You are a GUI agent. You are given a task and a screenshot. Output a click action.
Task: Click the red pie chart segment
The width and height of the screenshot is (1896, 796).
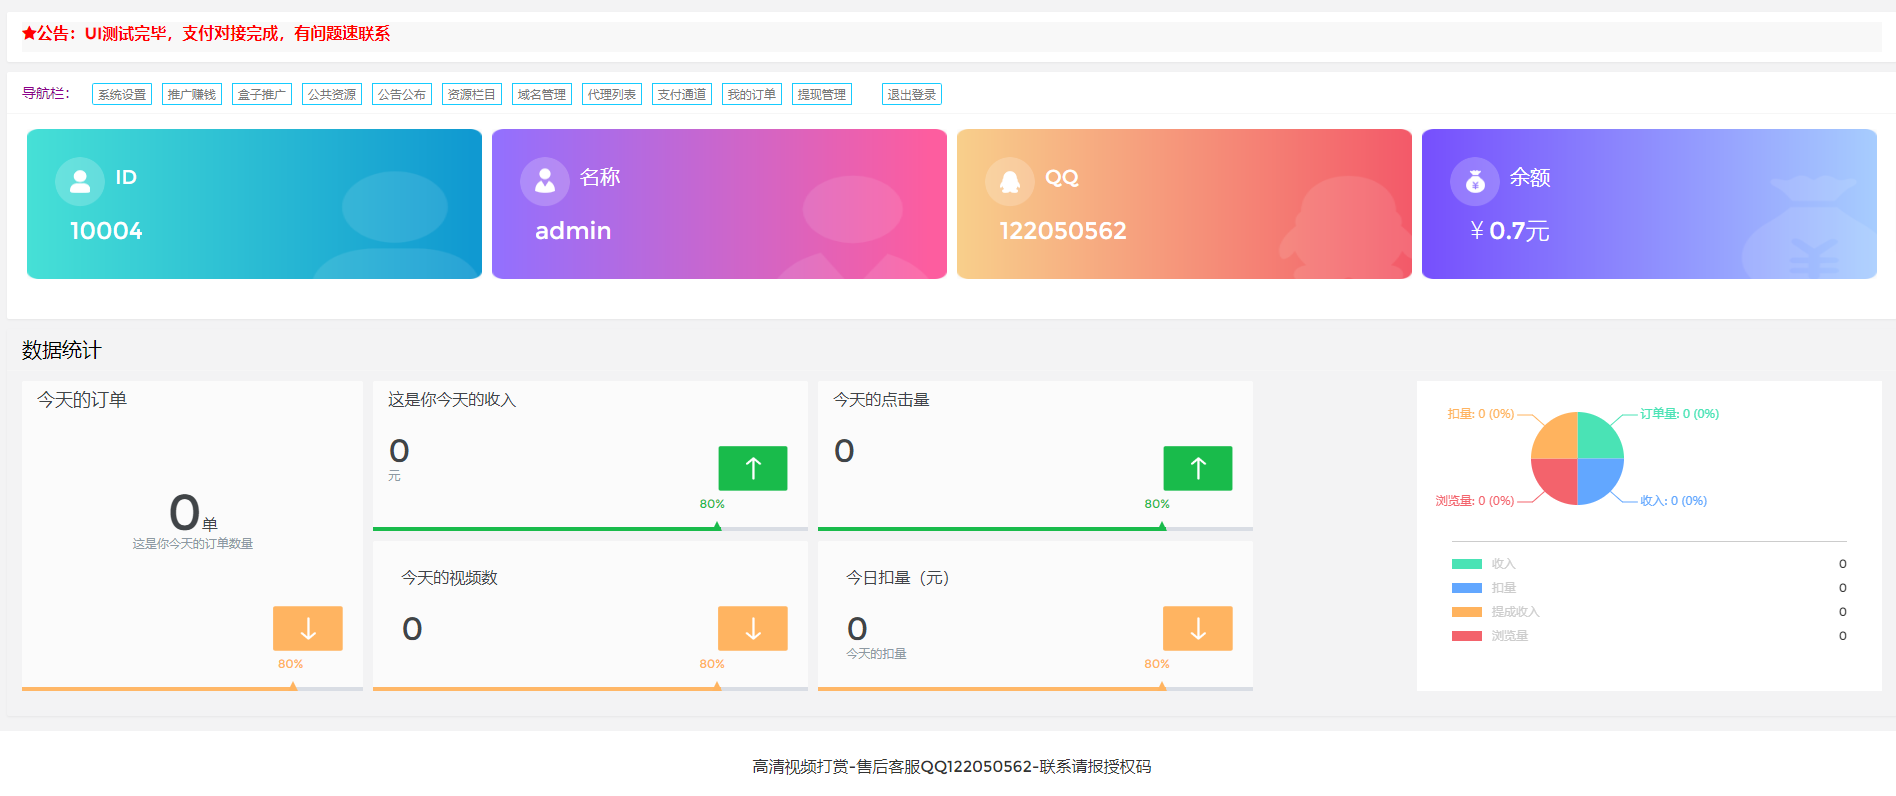(x=1558, y=479)
